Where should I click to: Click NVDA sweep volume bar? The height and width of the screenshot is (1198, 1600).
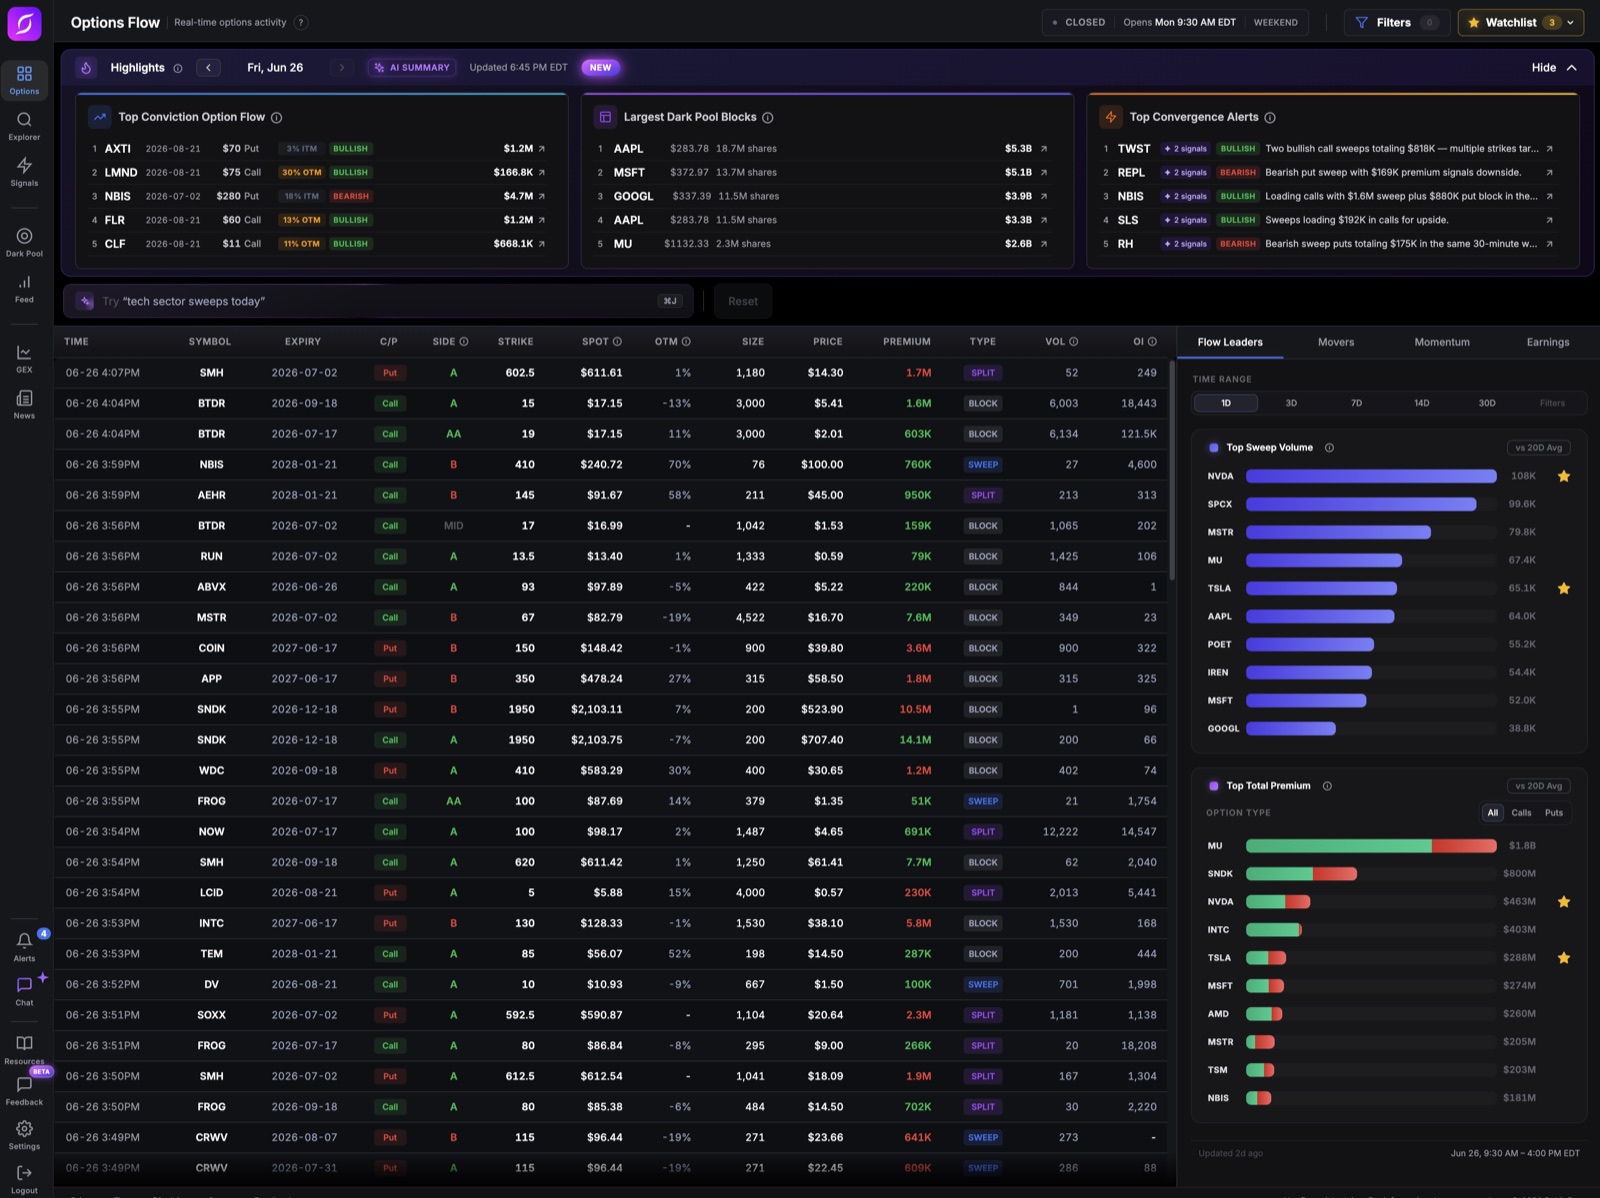(x=1371, y=476)
